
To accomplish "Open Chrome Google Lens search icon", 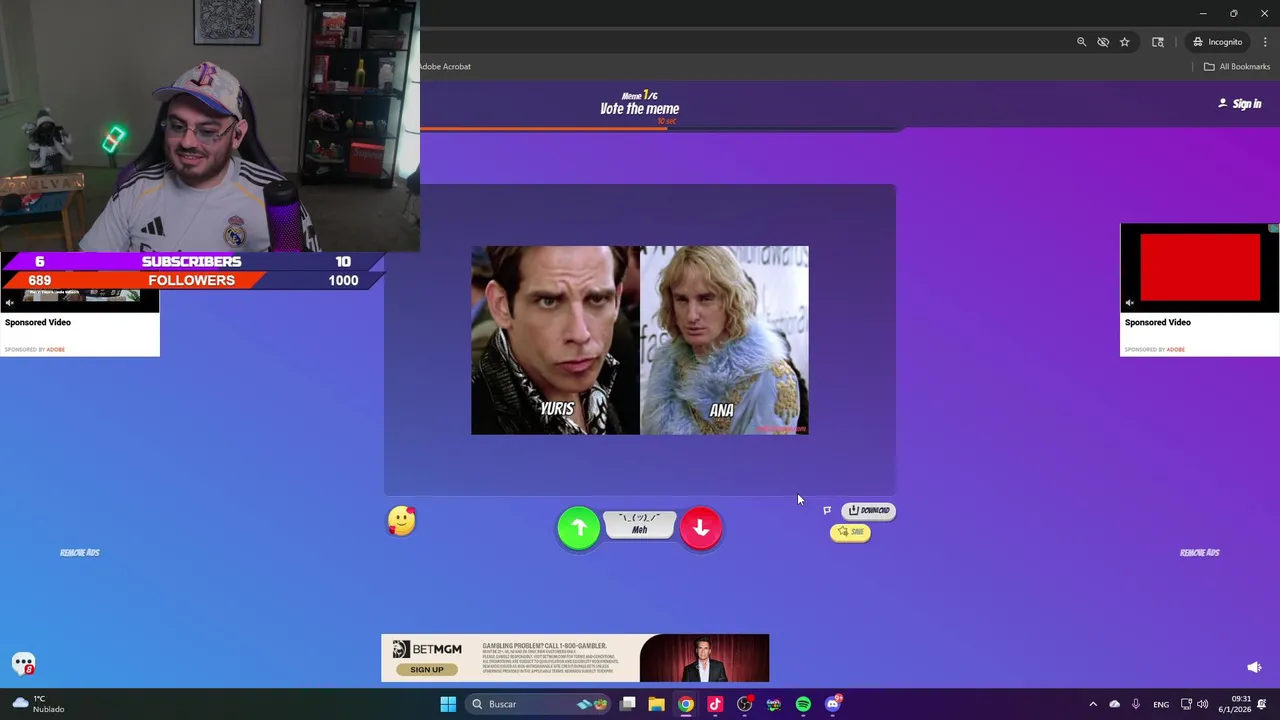I will coord(1158,42).
